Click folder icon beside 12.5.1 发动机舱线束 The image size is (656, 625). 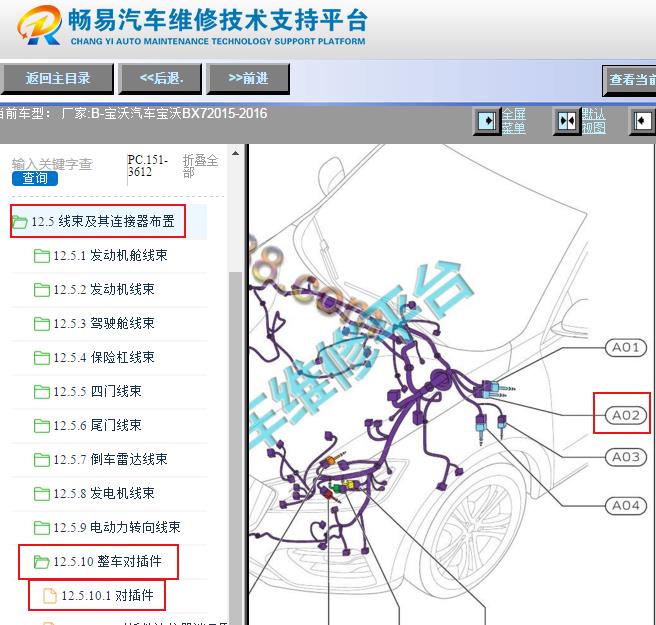coord(41,256)
